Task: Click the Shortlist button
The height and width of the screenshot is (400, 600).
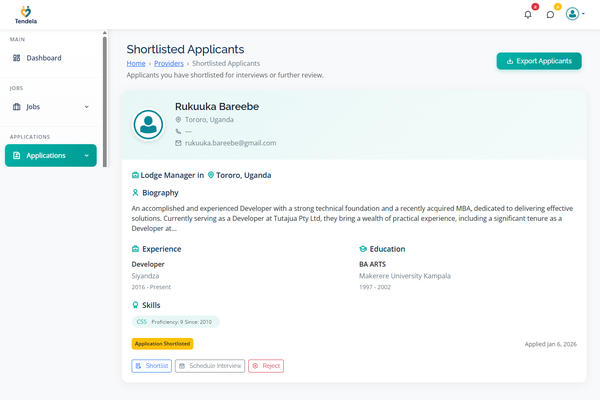Action: coord(152,366)
